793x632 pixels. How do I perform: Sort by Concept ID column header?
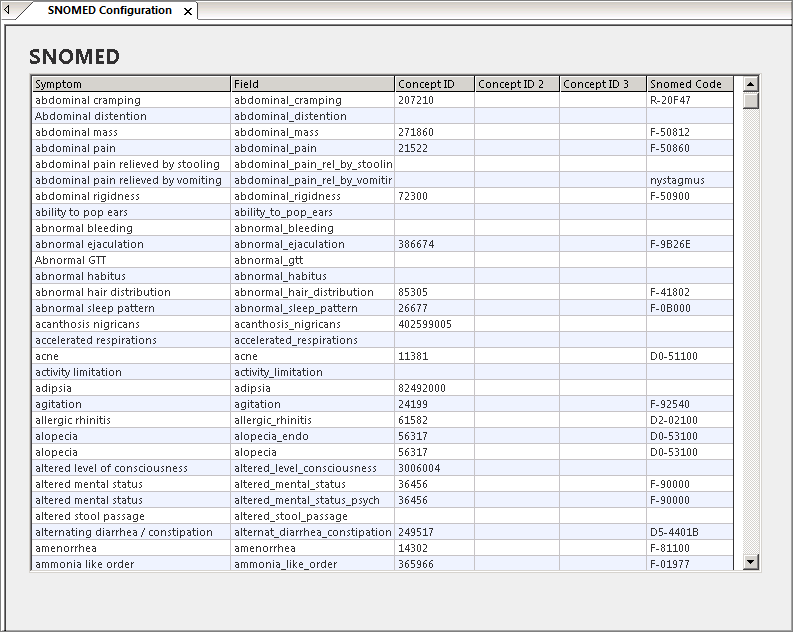coord(434,84)
